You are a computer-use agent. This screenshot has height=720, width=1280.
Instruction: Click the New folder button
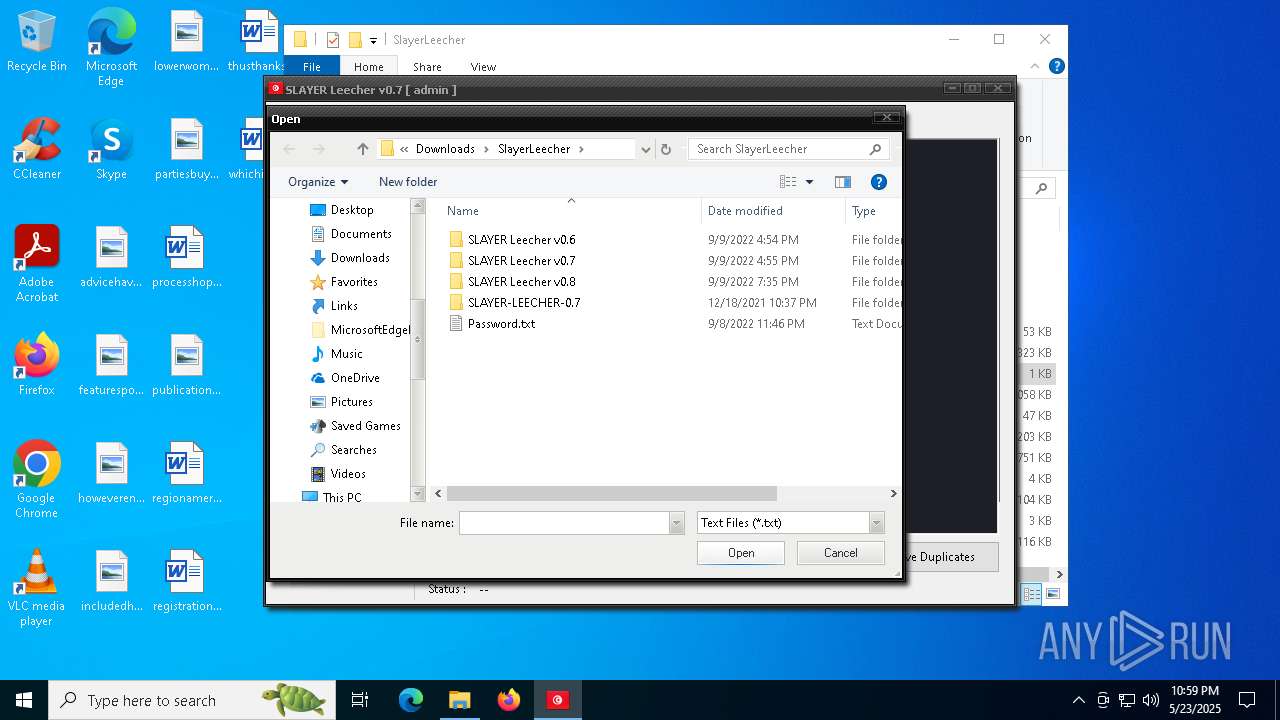pyautogui.click(x=408, y=182)
